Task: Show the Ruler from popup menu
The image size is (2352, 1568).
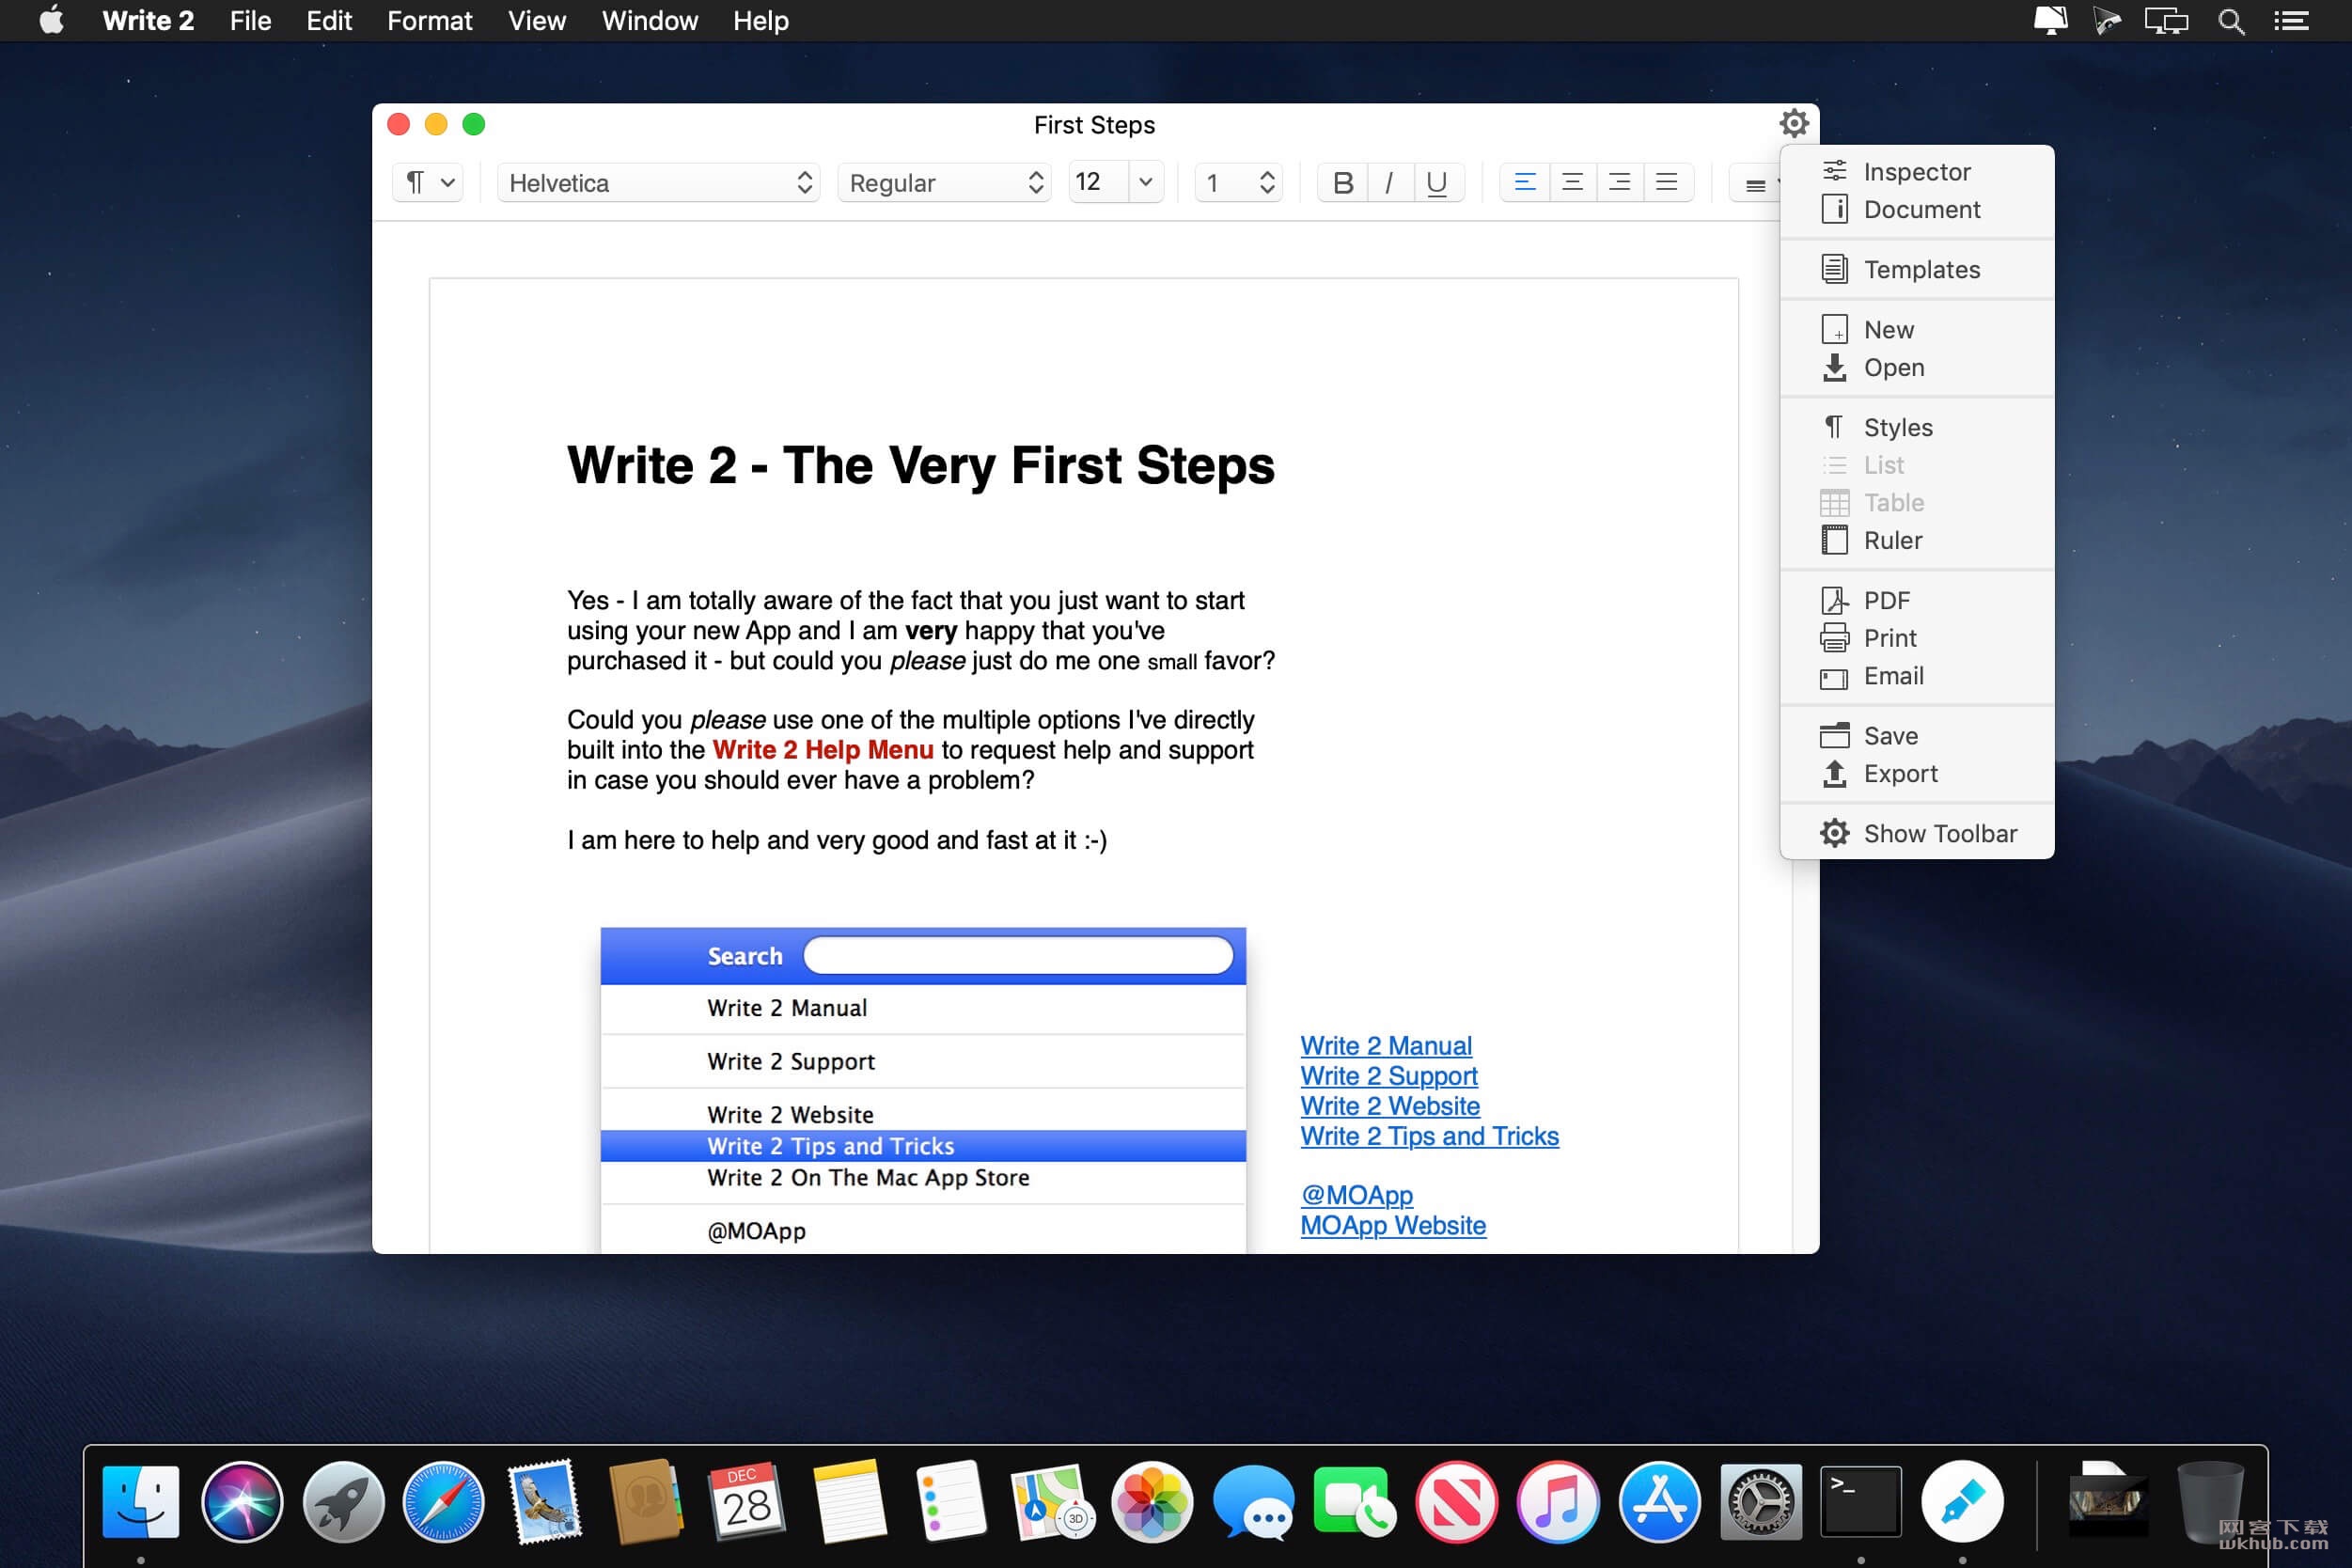Action: coord(1916,541)
